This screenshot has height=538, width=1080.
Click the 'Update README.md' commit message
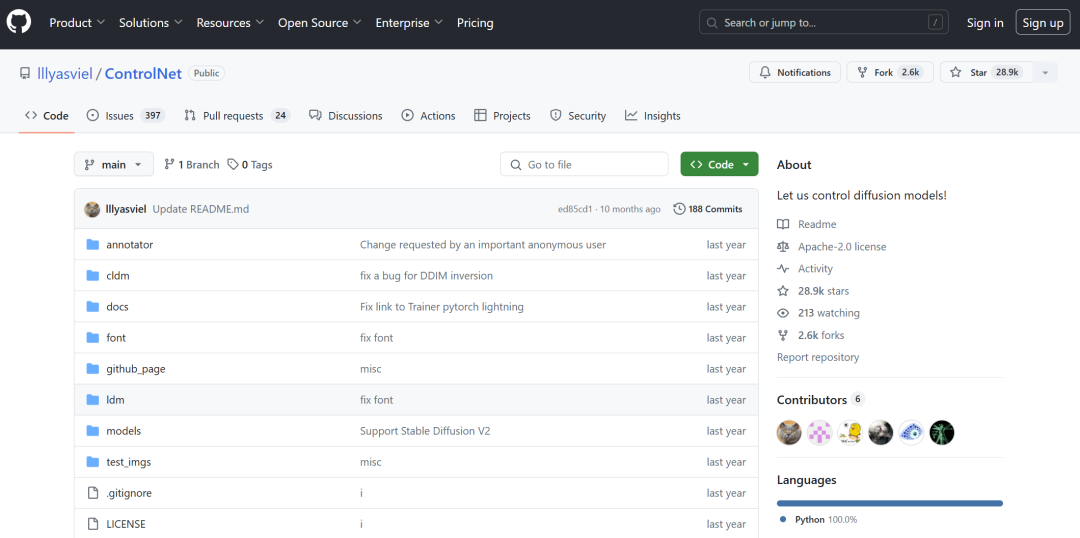(x=200, y=209)
